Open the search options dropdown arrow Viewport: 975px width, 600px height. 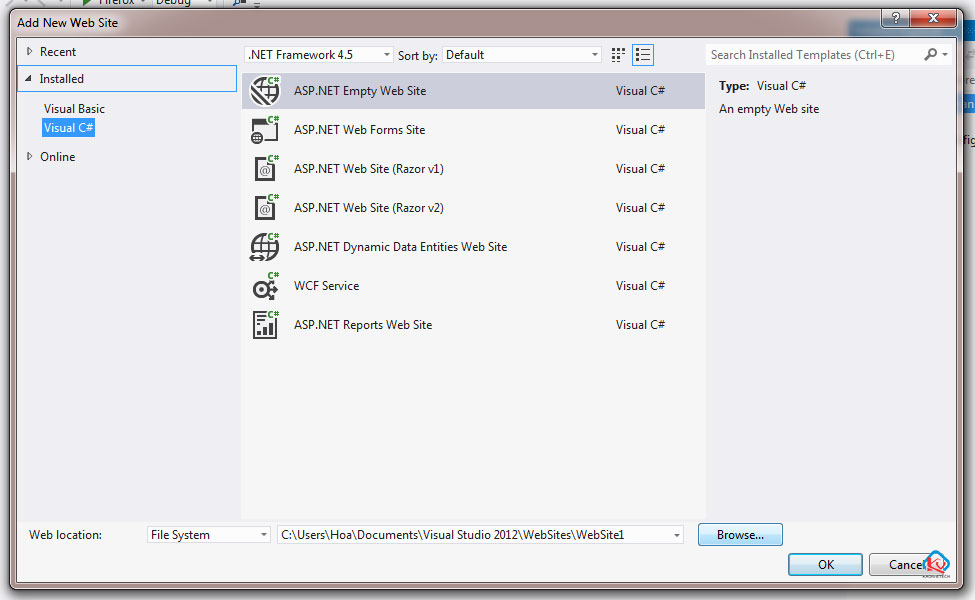pyautogui.click(x=945, y=55)
